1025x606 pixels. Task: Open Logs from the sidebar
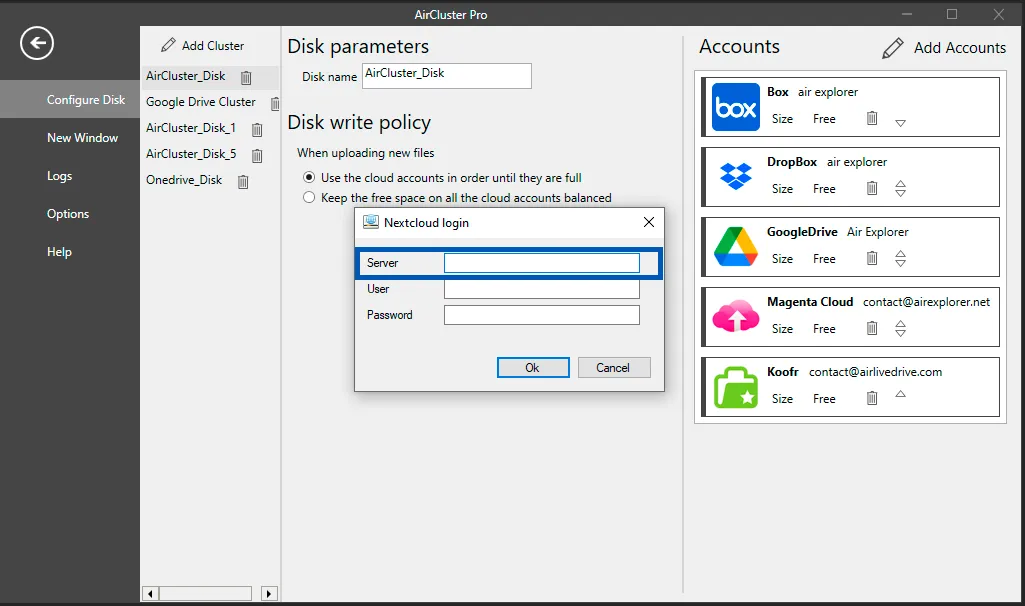point(59,176)
